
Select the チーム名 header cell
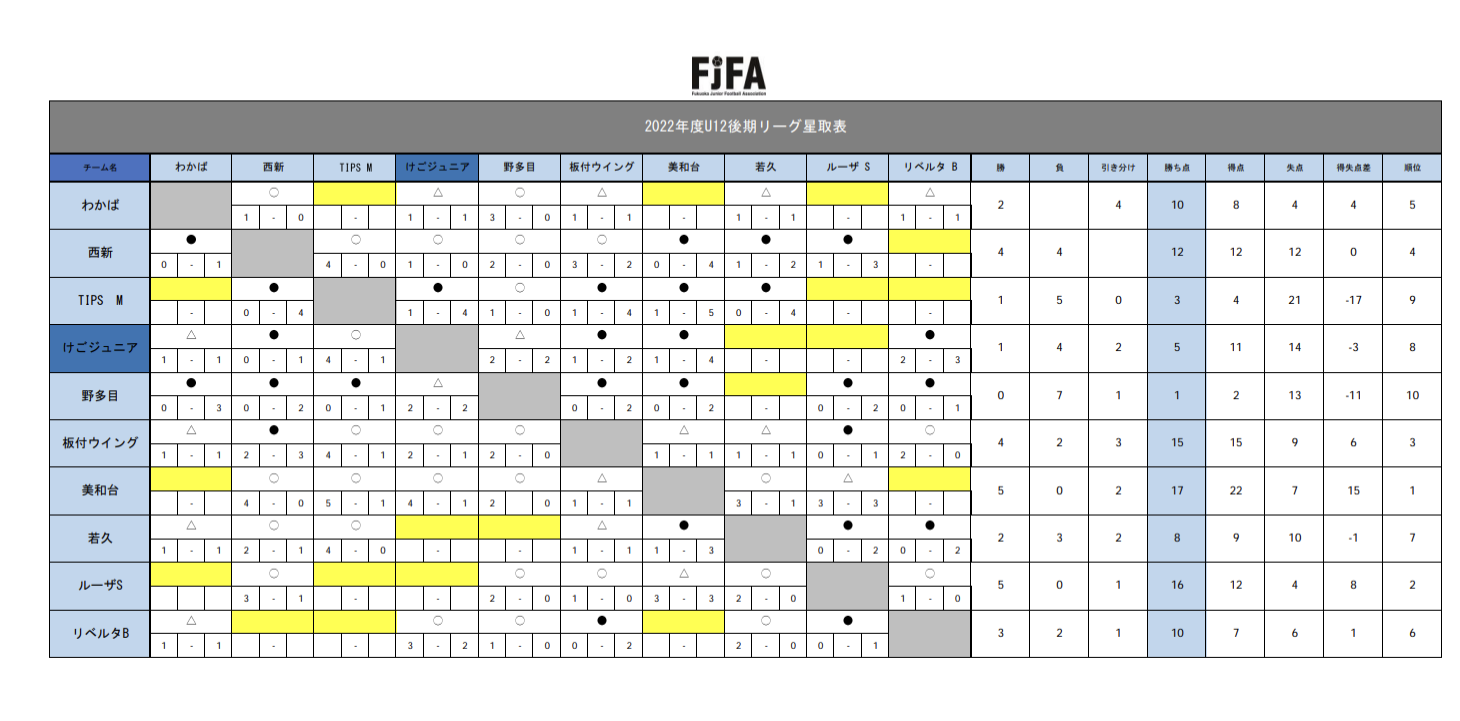[x=99, y=168]
